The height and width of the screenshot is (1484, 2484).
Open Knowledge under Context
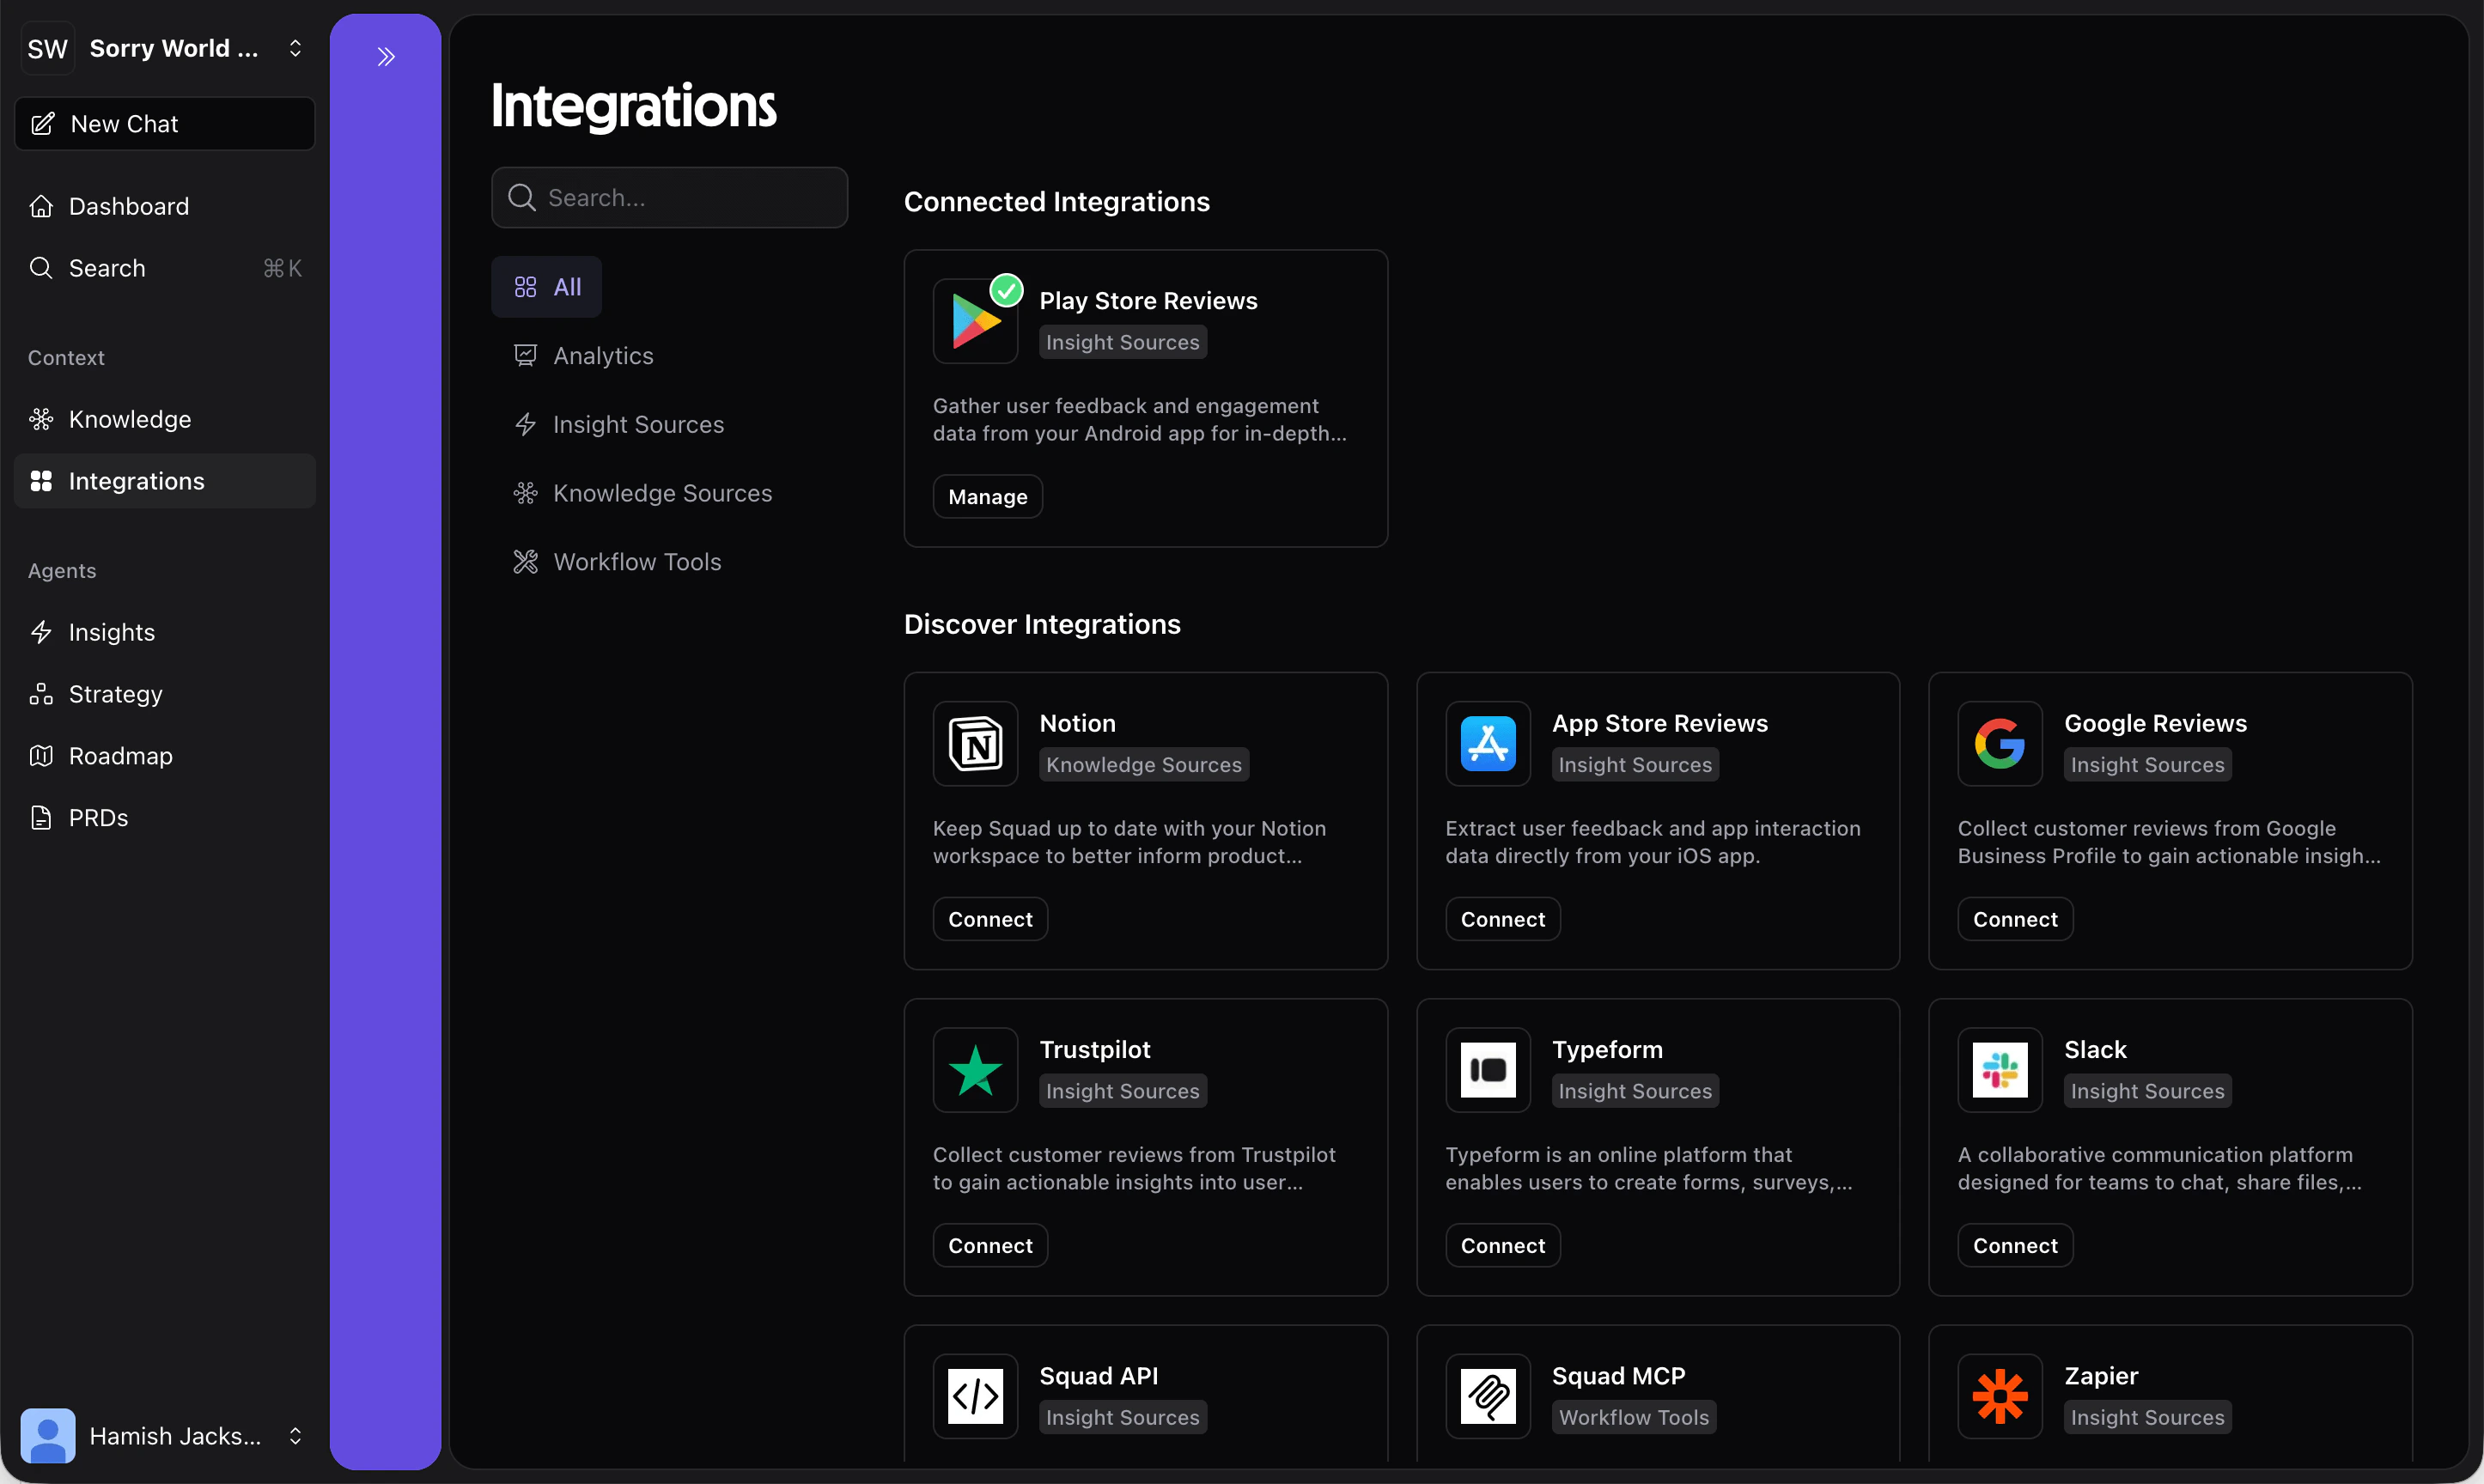129,419
